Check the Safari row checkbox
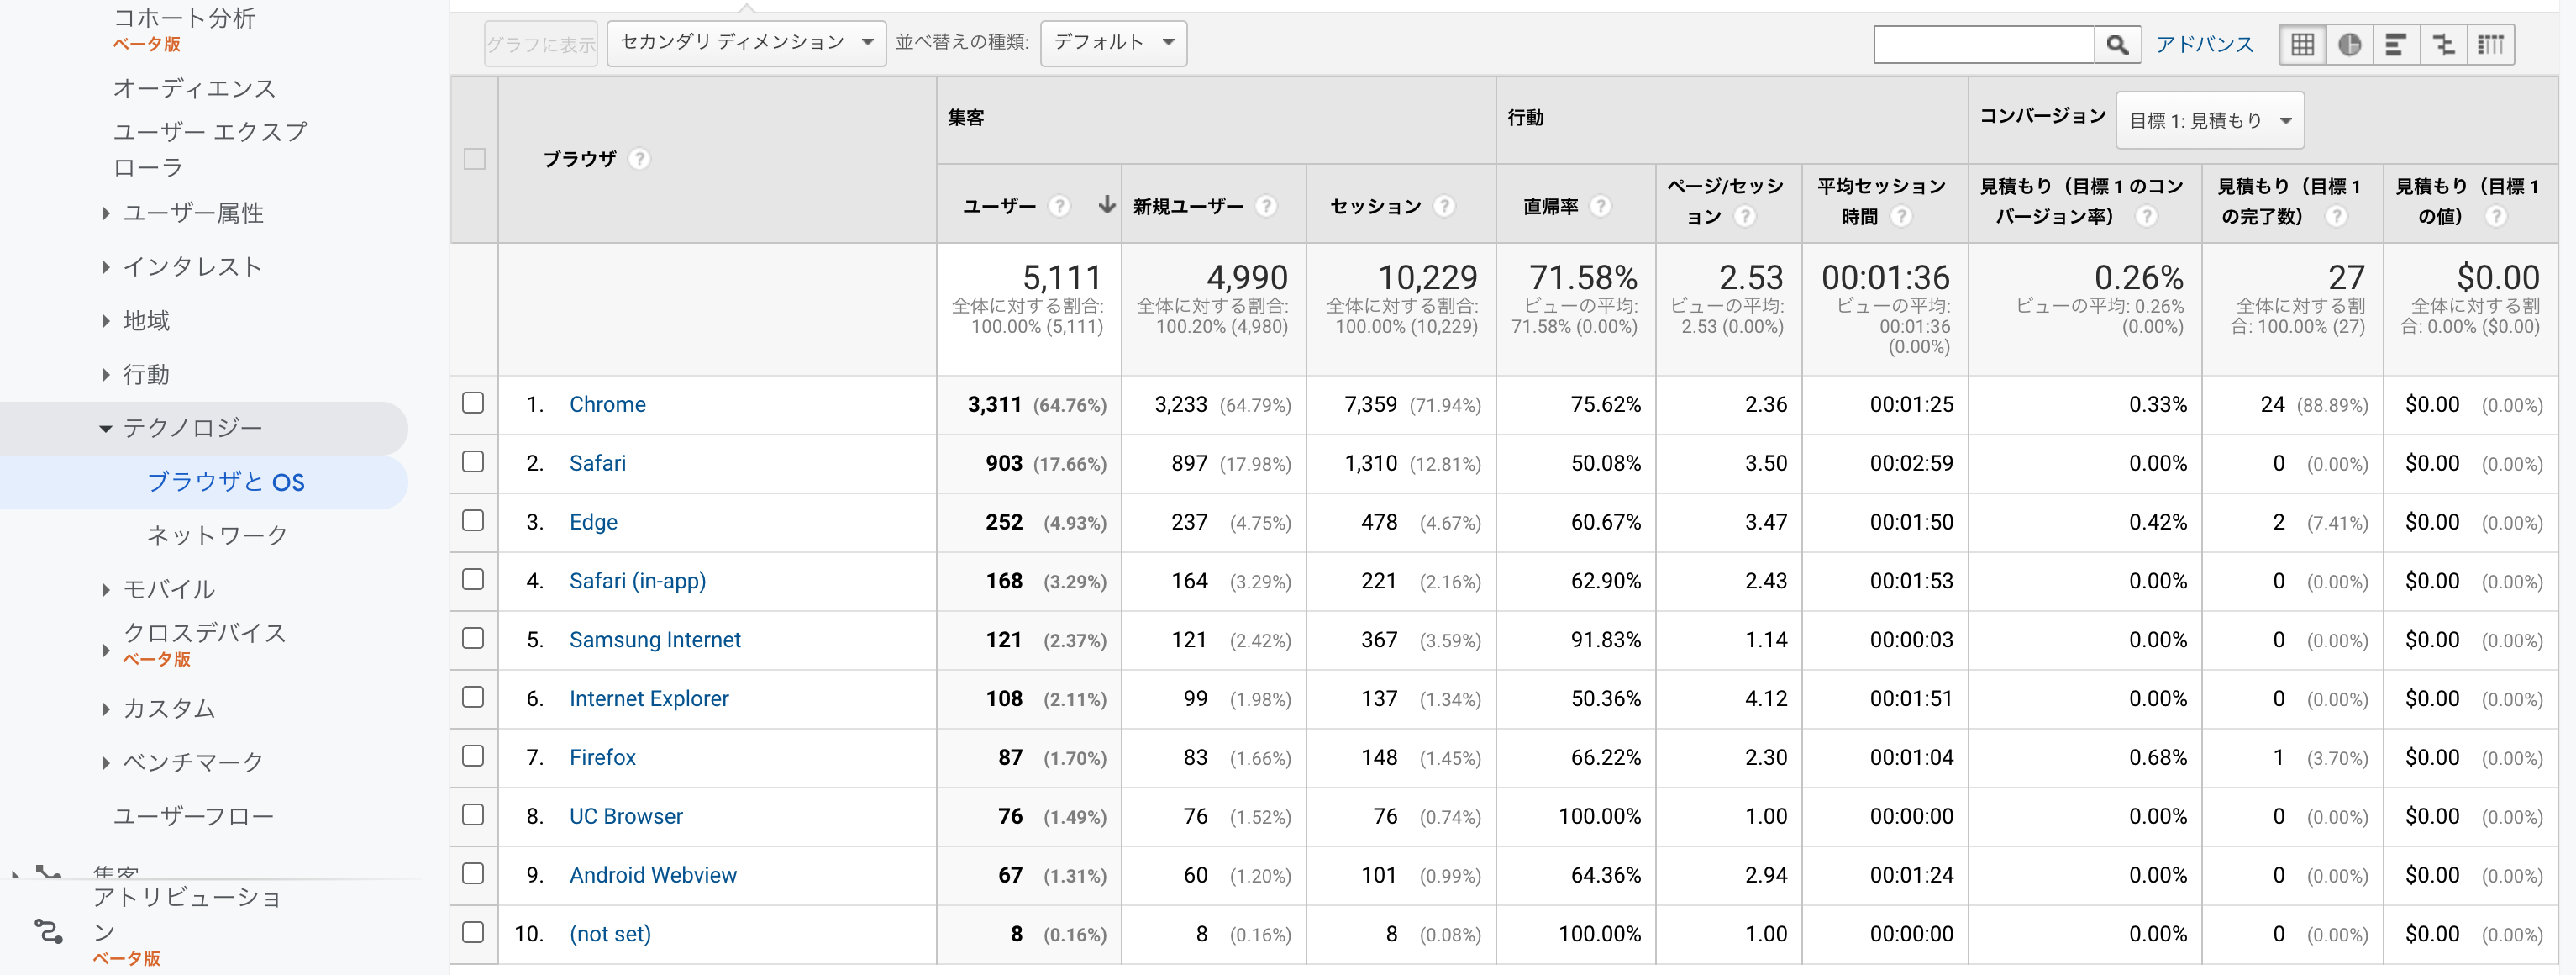Image resolution: width=2576 pixels, height=975 pixels. (x=473, y=462)
